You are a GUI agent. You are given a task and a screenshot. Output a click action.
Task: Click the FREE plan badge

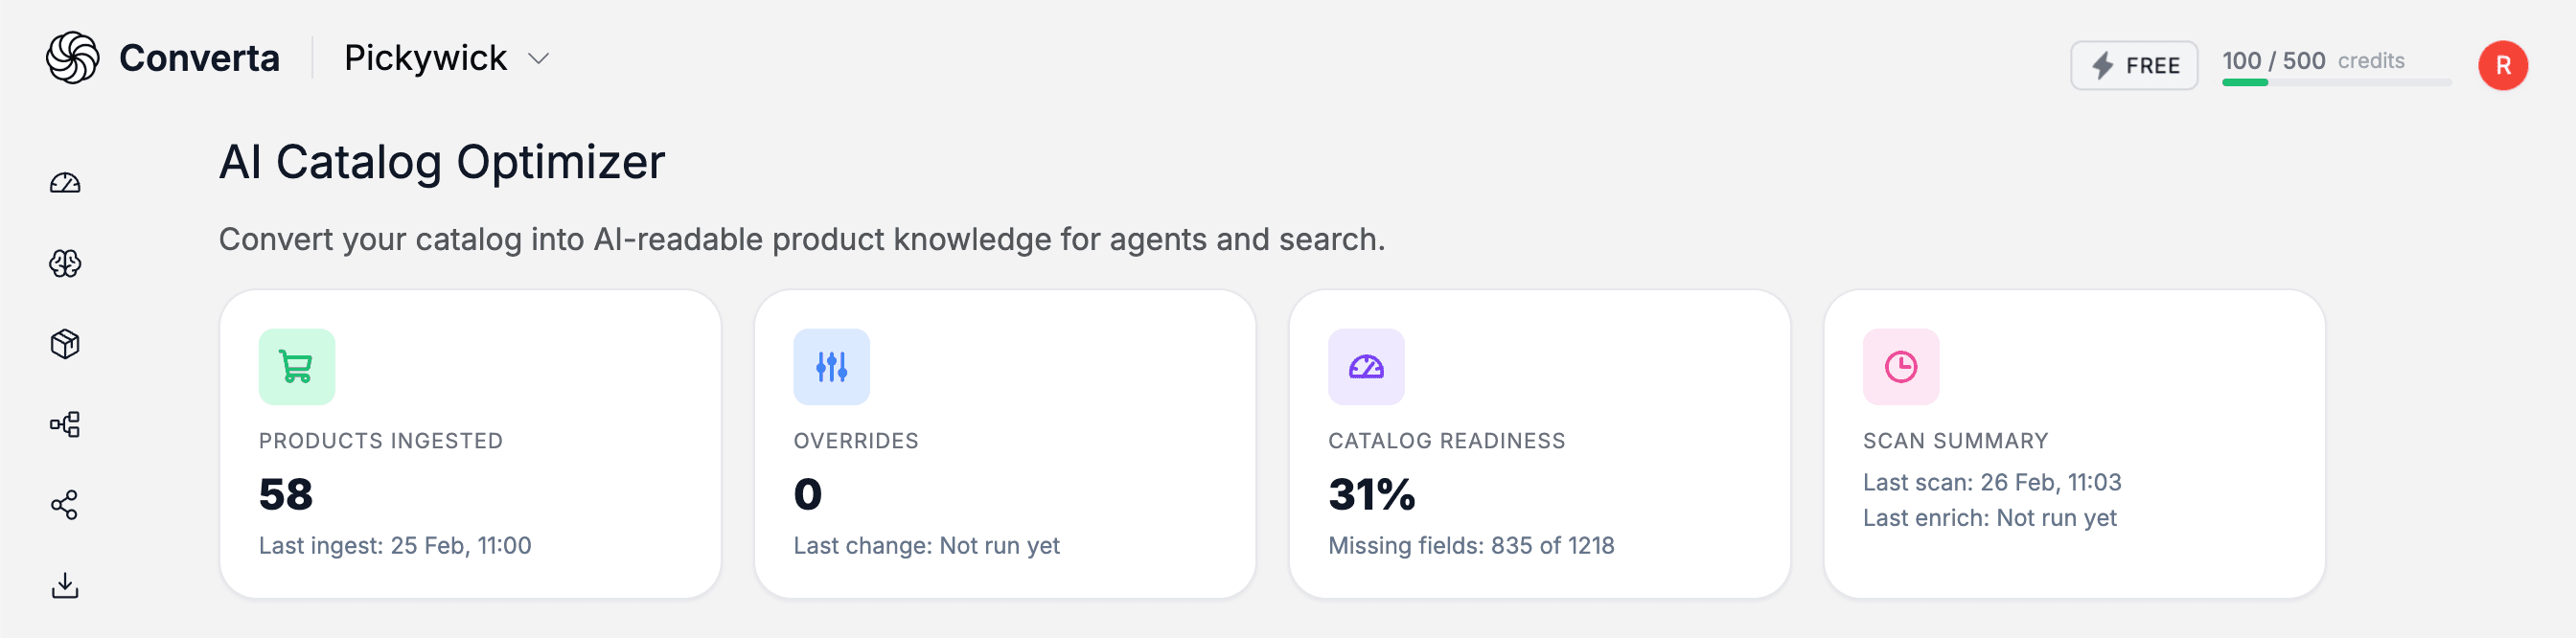pyautogui.click(x=2133, y=65)
